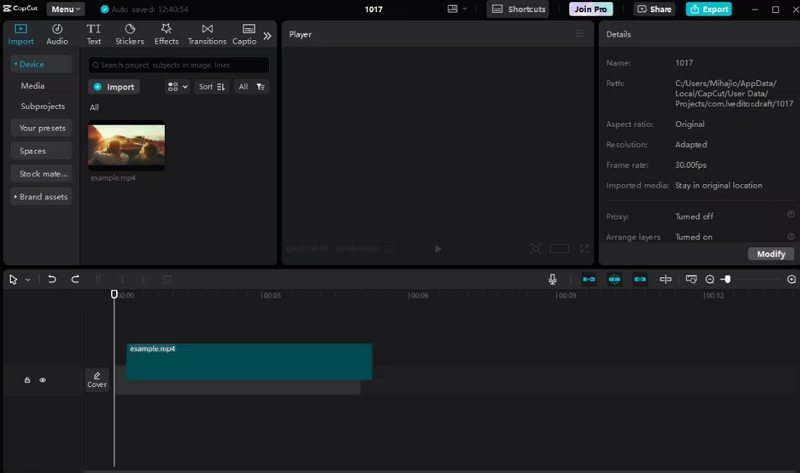Open the Stickers tab
This screenshot has width=800, height=473.
(130, 35)
